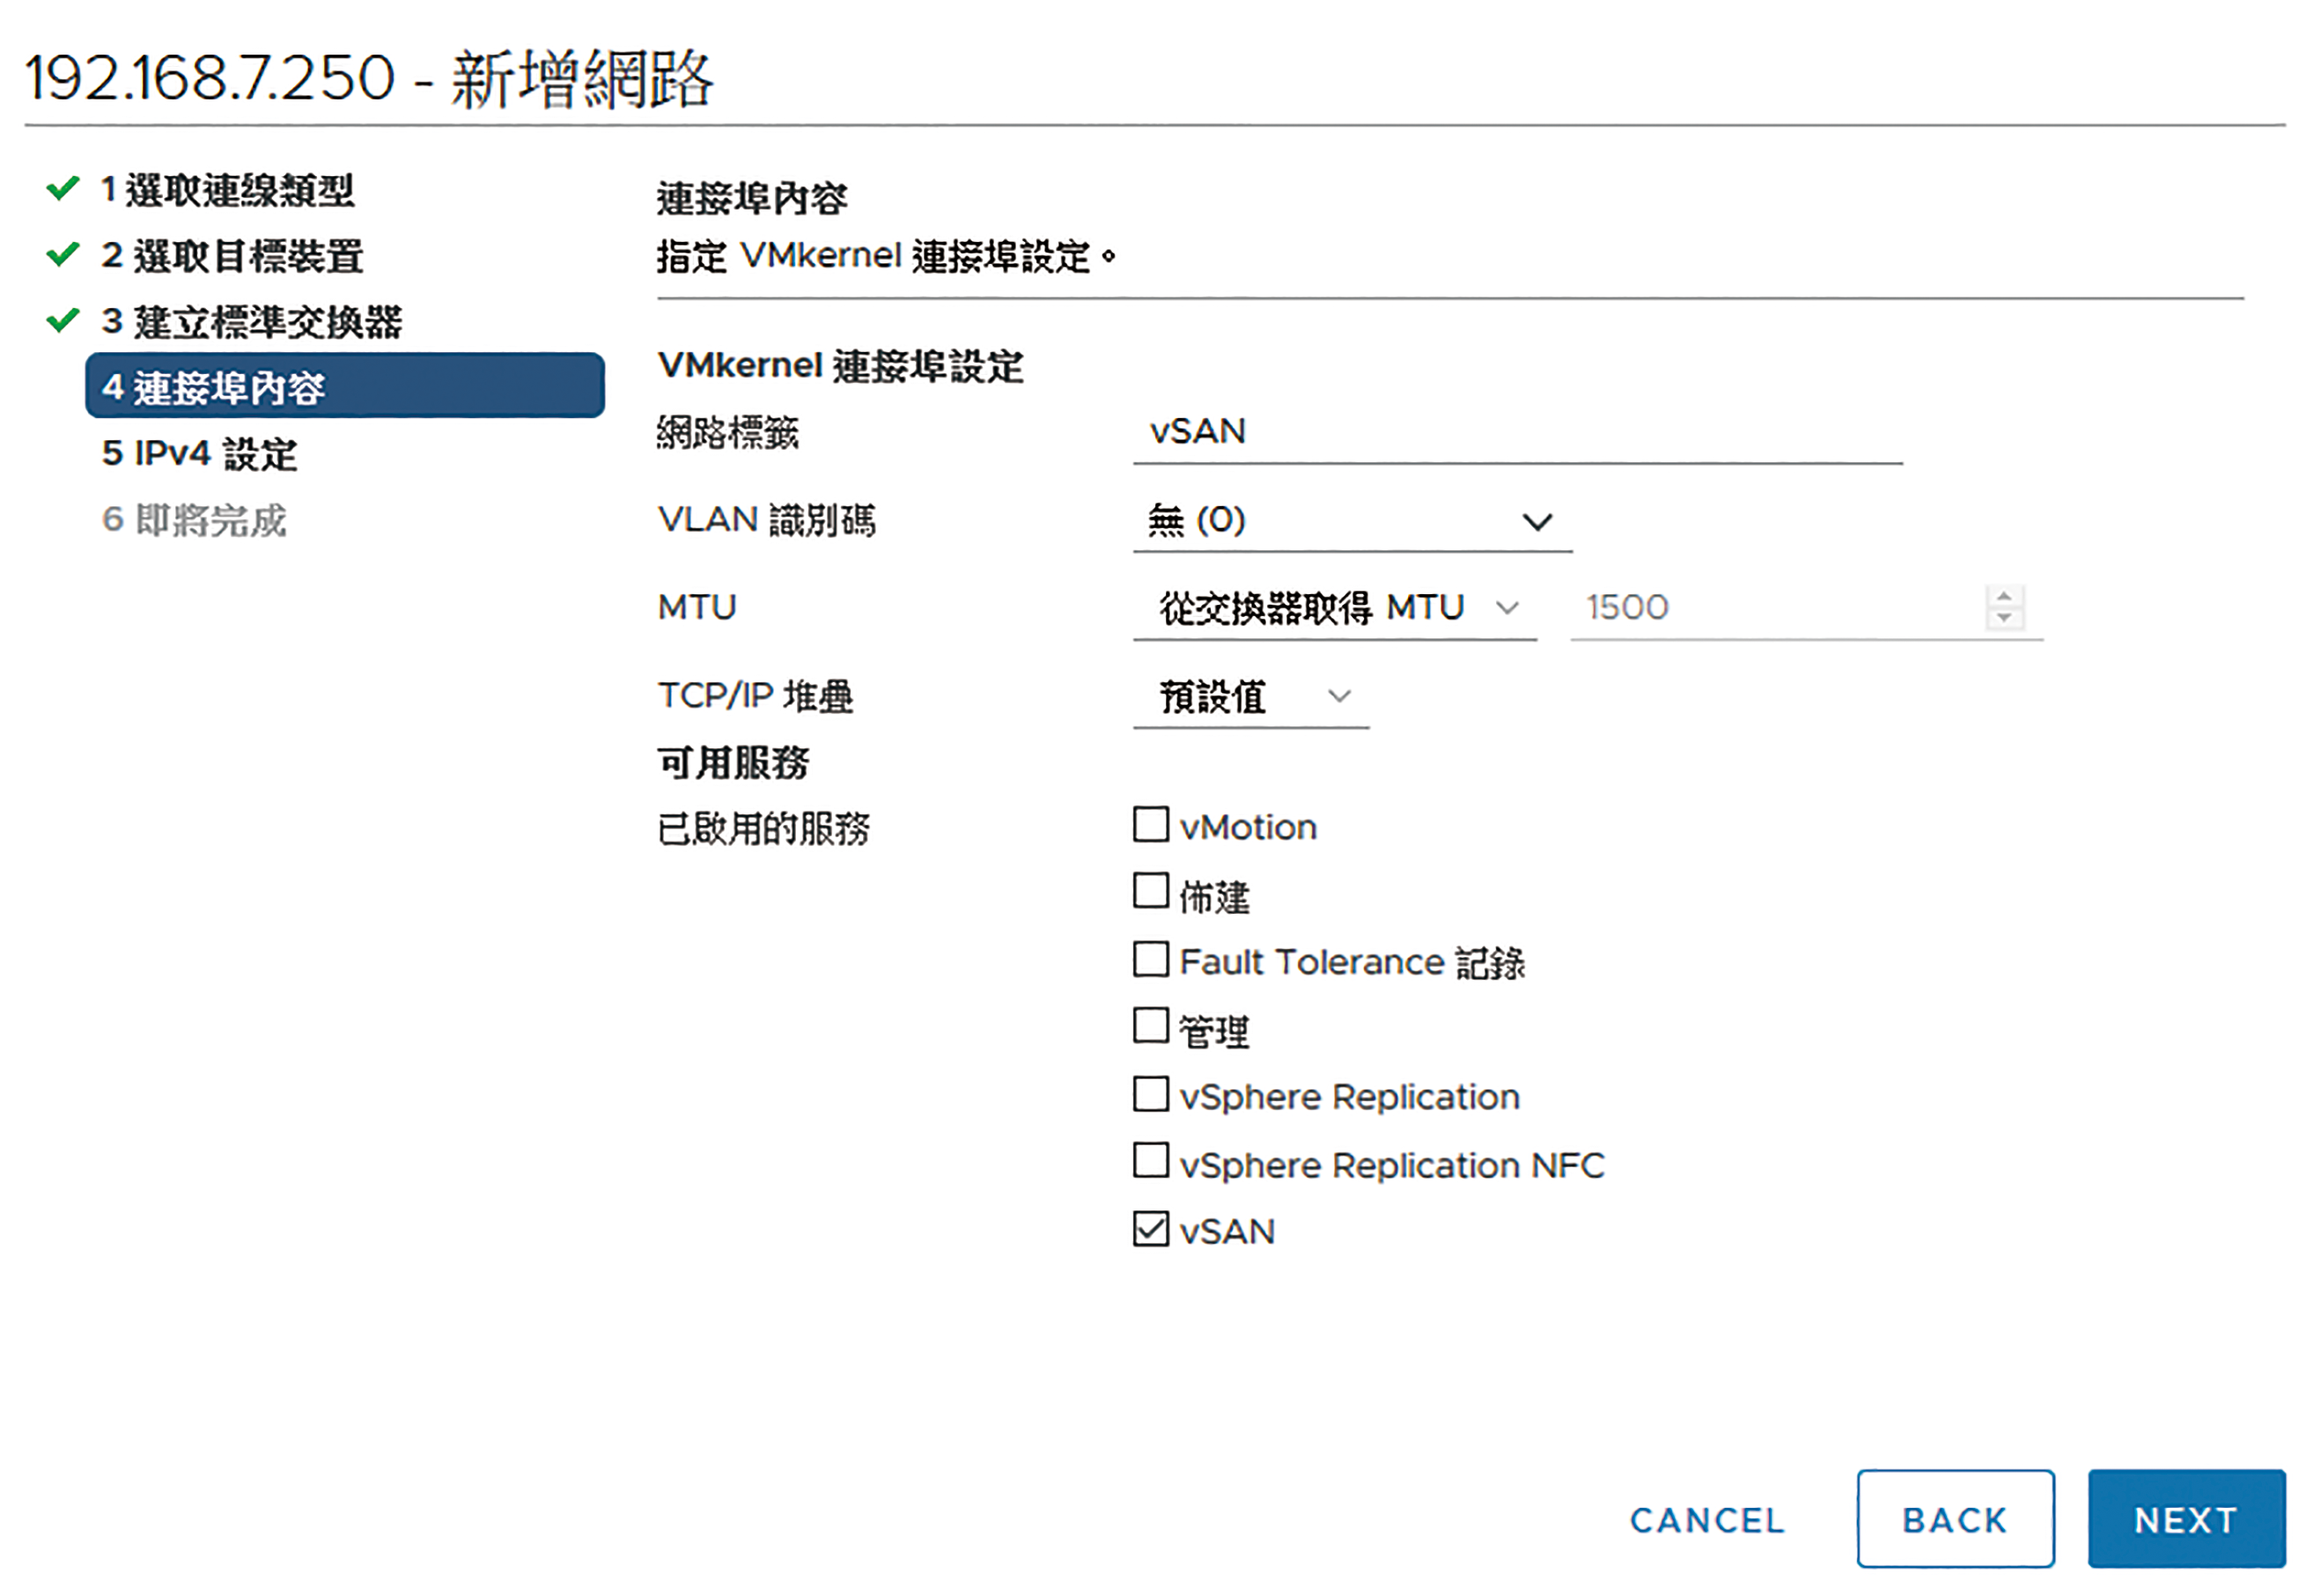Expand the TCP/IP 堆疊 預設值 dropdown
2314x1596 pixels.
coord(1251,696)
